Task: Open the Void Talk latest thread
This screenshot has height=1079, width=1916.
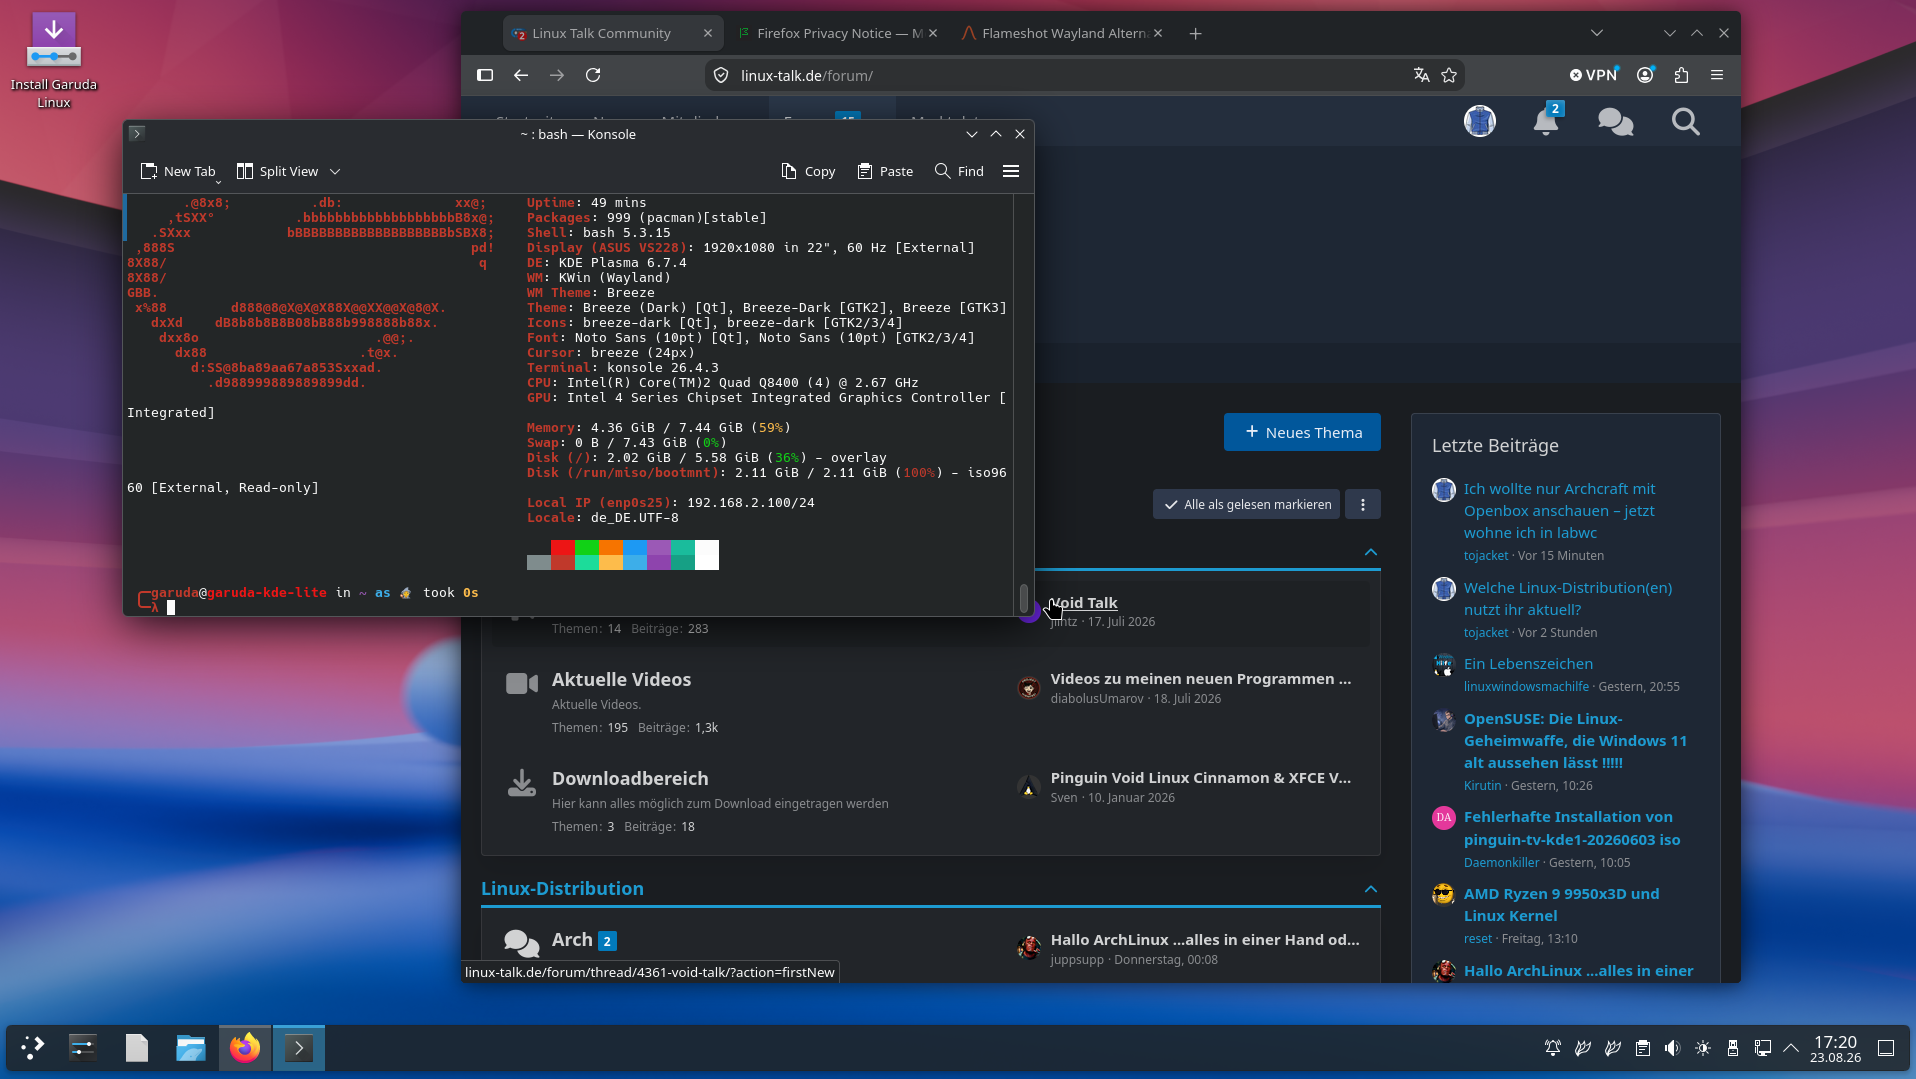Action: click(x=1084, y=603)
